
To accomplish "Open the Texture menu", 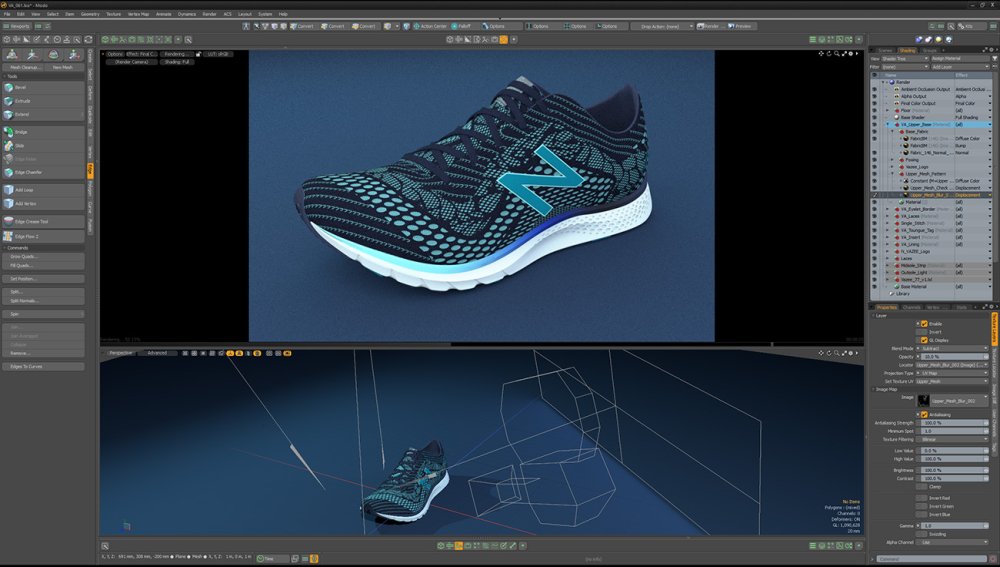I will point(114,14).
